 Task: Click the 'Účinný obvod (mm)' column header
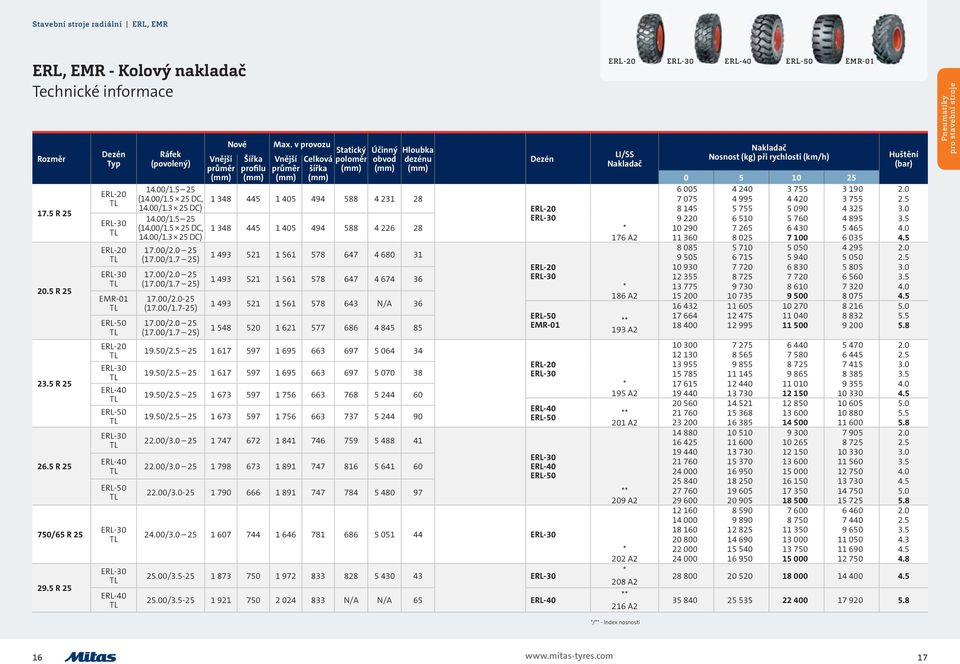(x=384, y=159)
